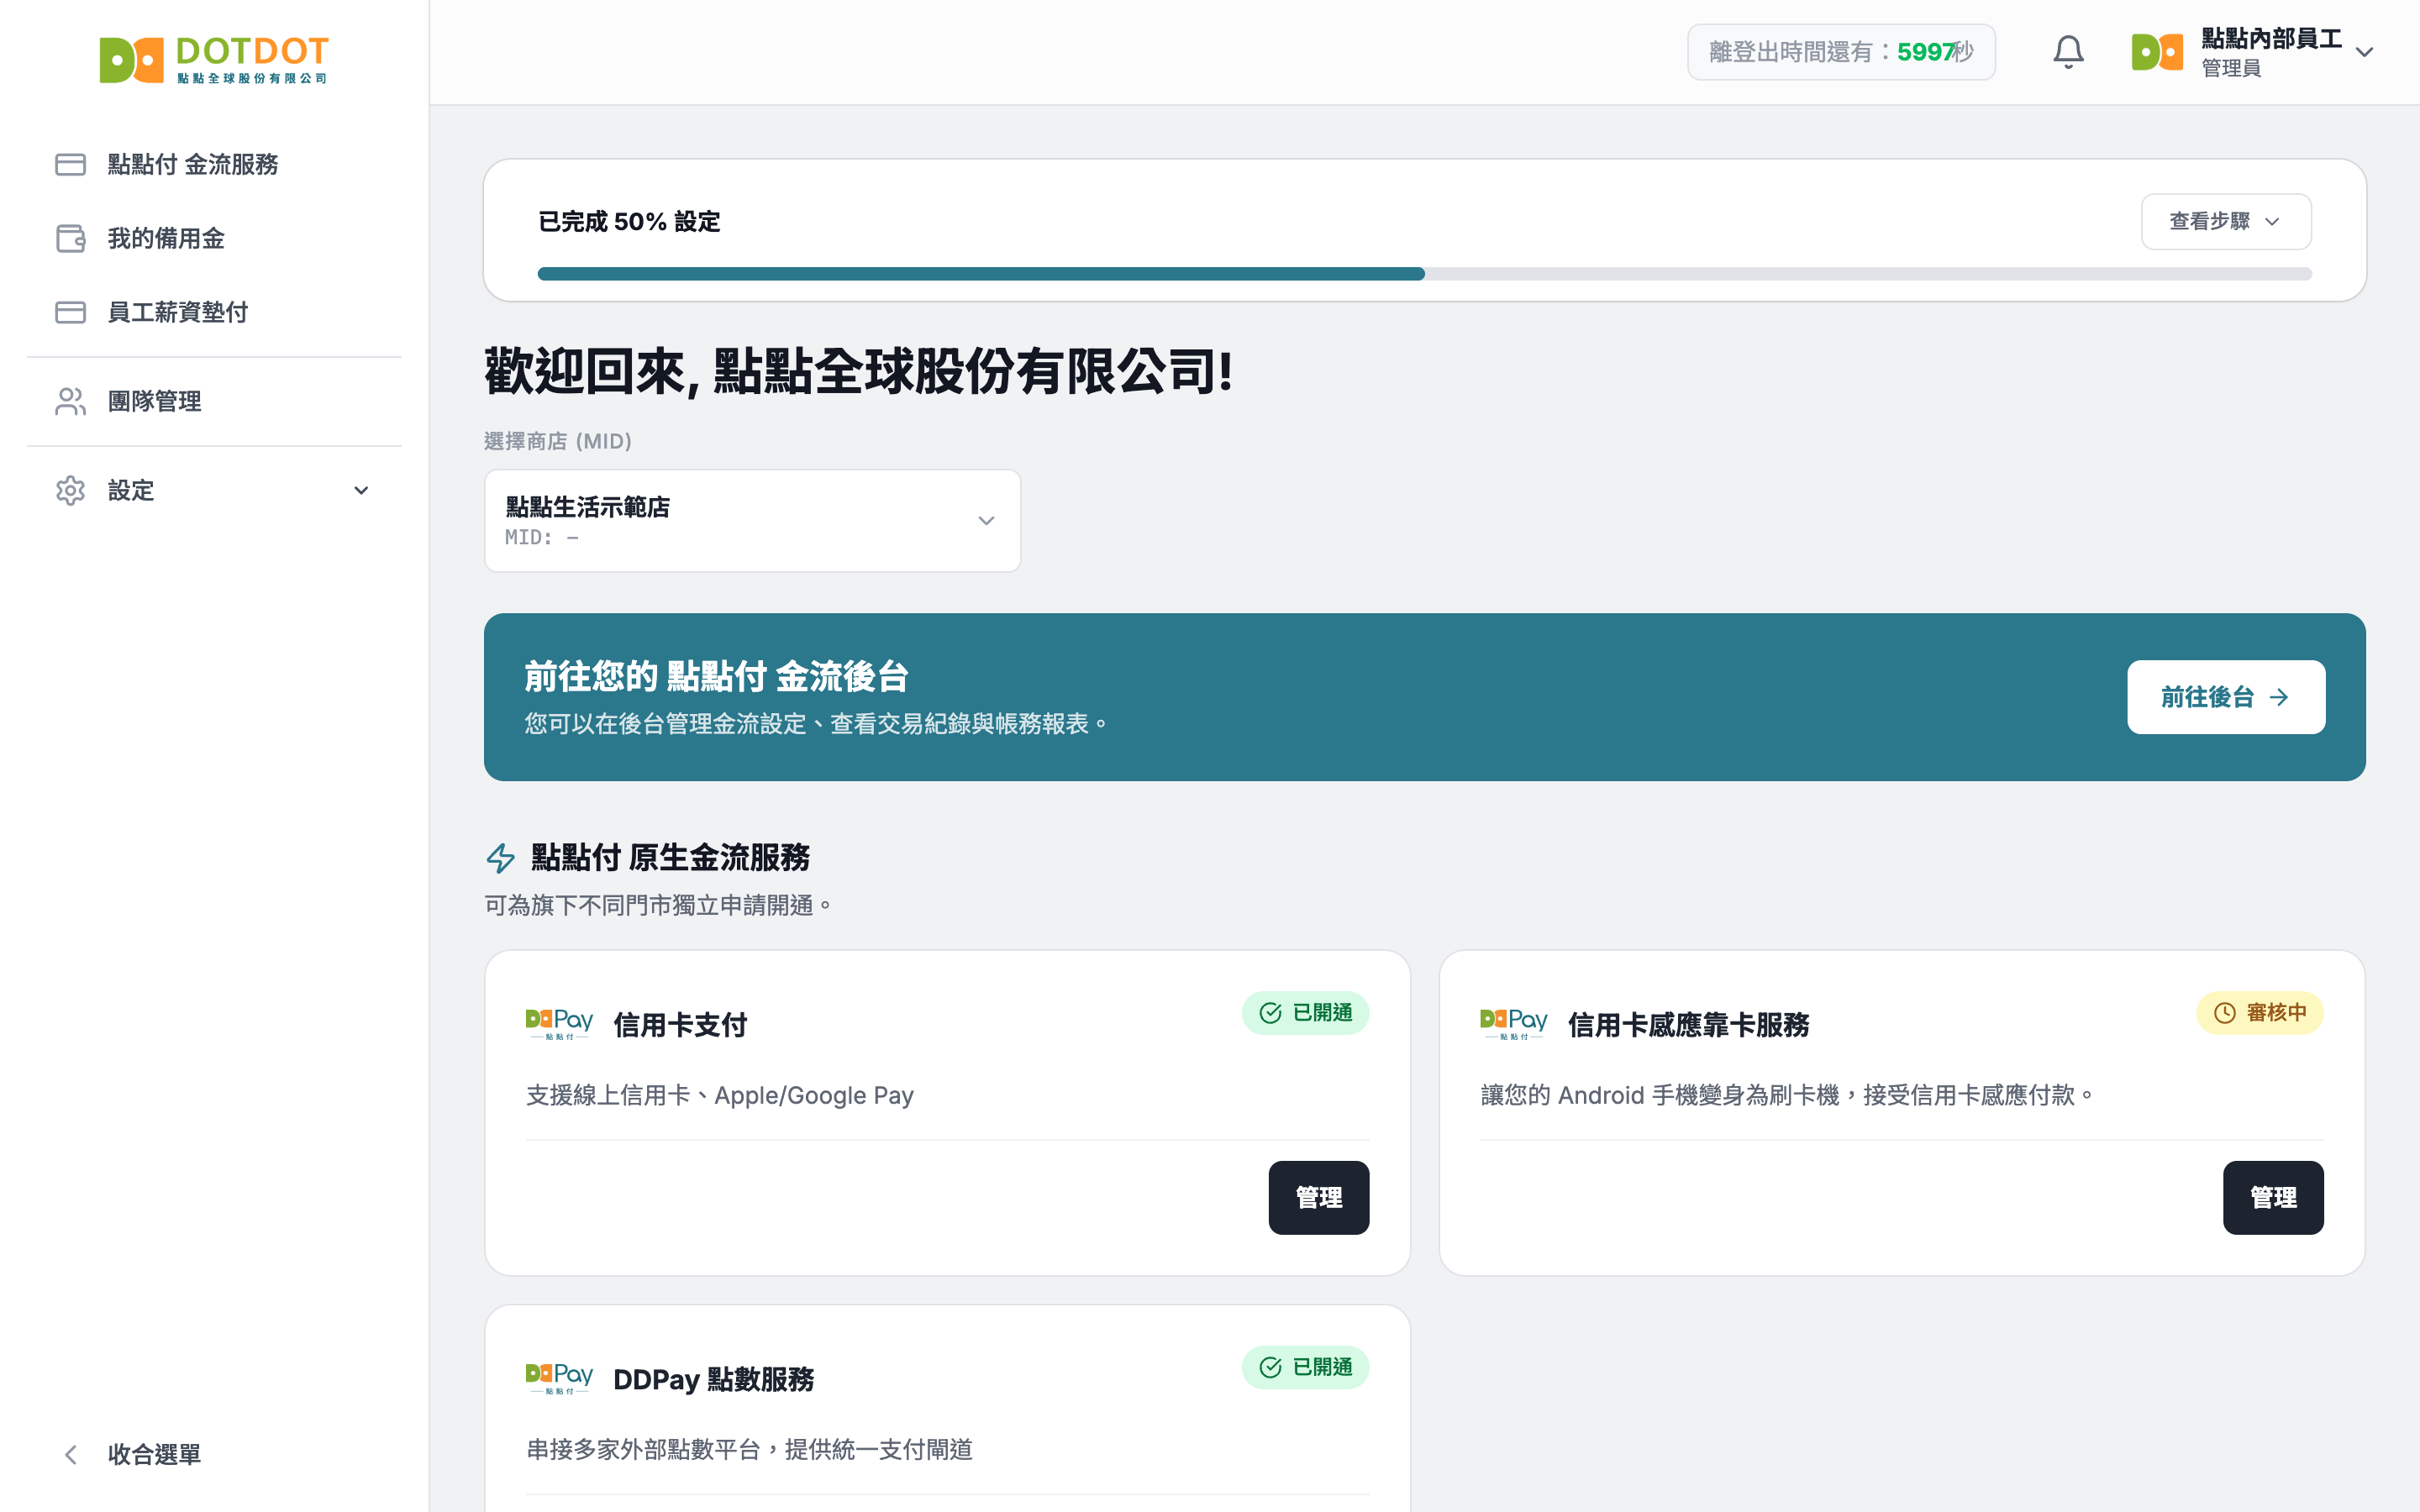This screenshot has width=2420, height=1512.
Task: Click 可為旗下不同門市獨立申請開通 subtitle
Action: [x=658, y=905]
